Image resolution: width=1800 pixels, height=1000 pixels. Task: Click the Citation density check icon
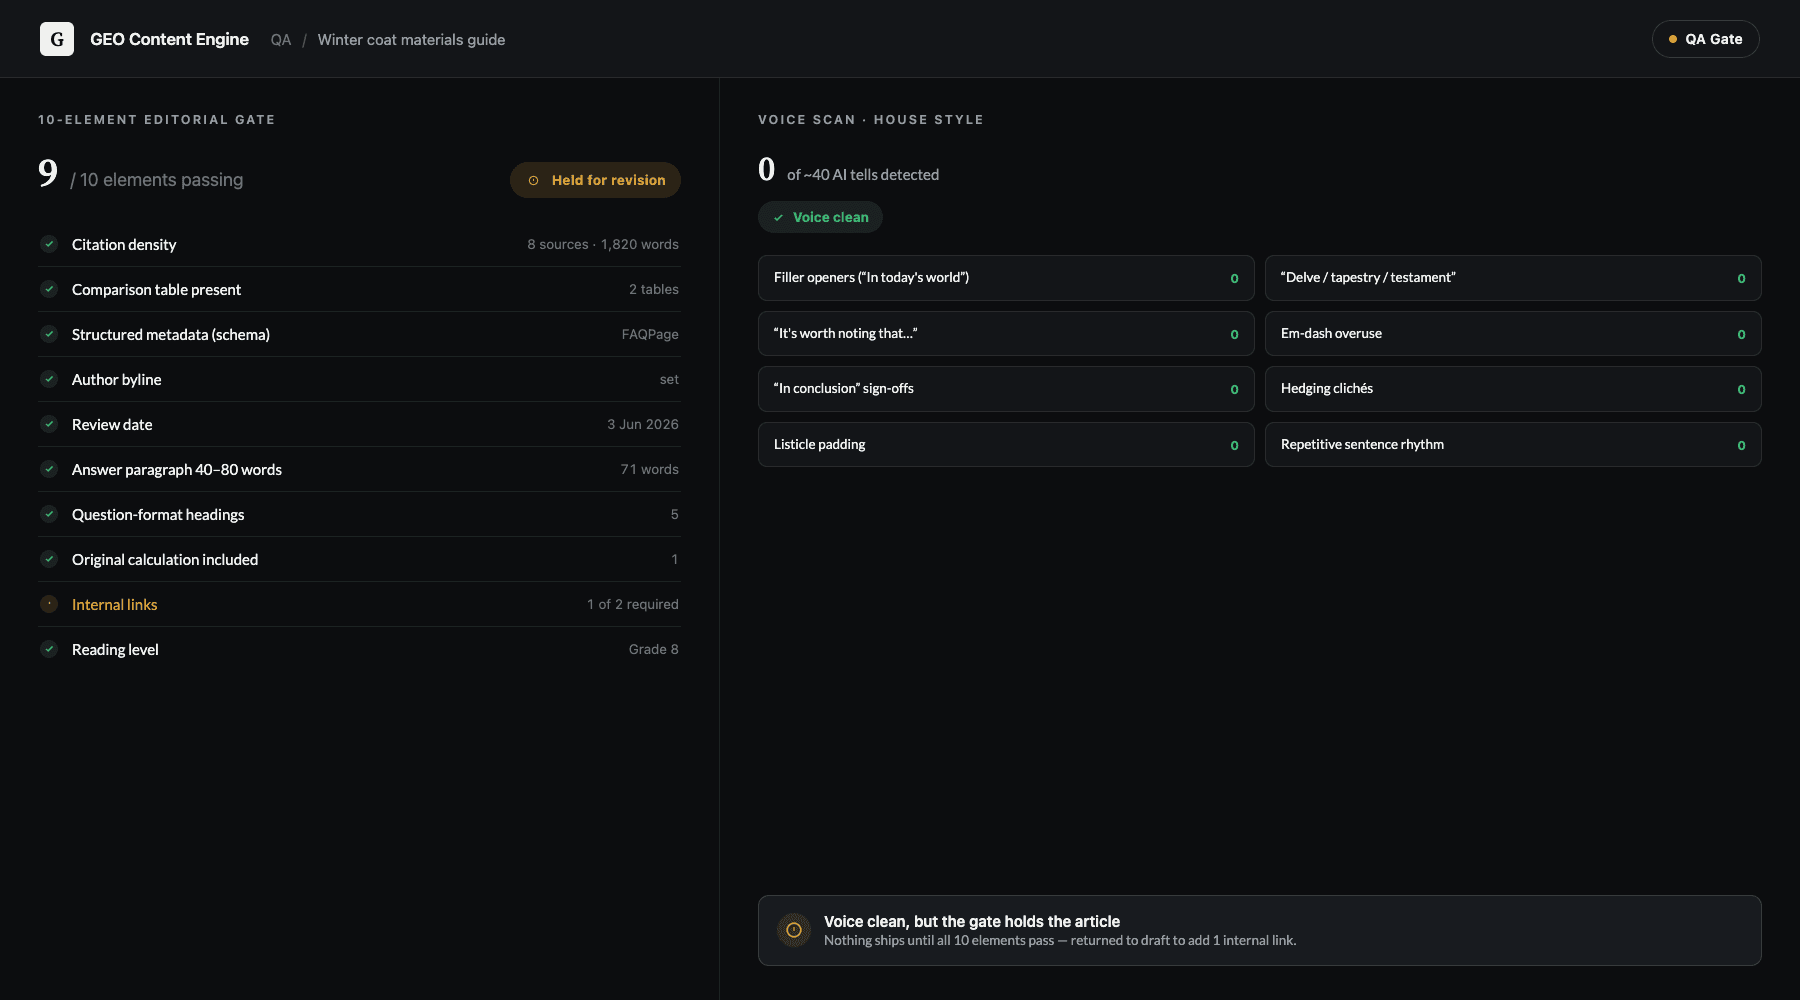click(x=49, y=244)
